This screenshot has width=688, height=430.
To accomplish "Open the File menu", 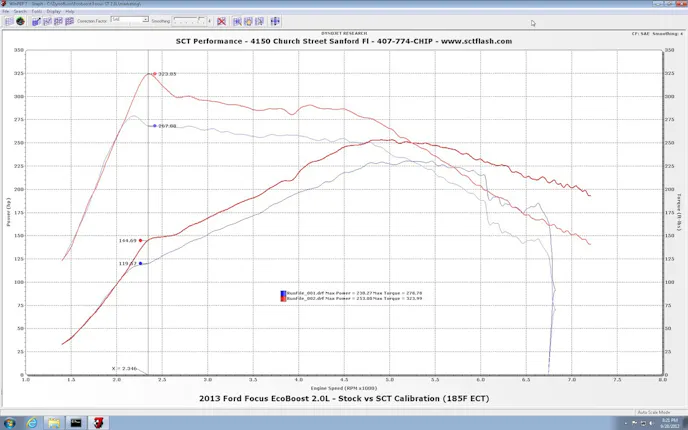I will pos(5,11).
